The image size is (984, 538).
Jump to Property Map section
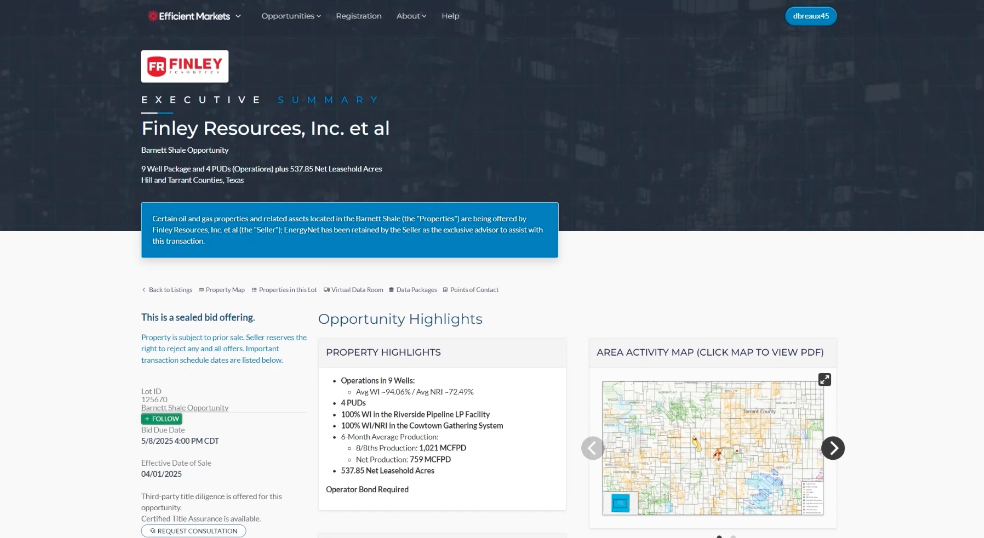click(x=222, y=290)
